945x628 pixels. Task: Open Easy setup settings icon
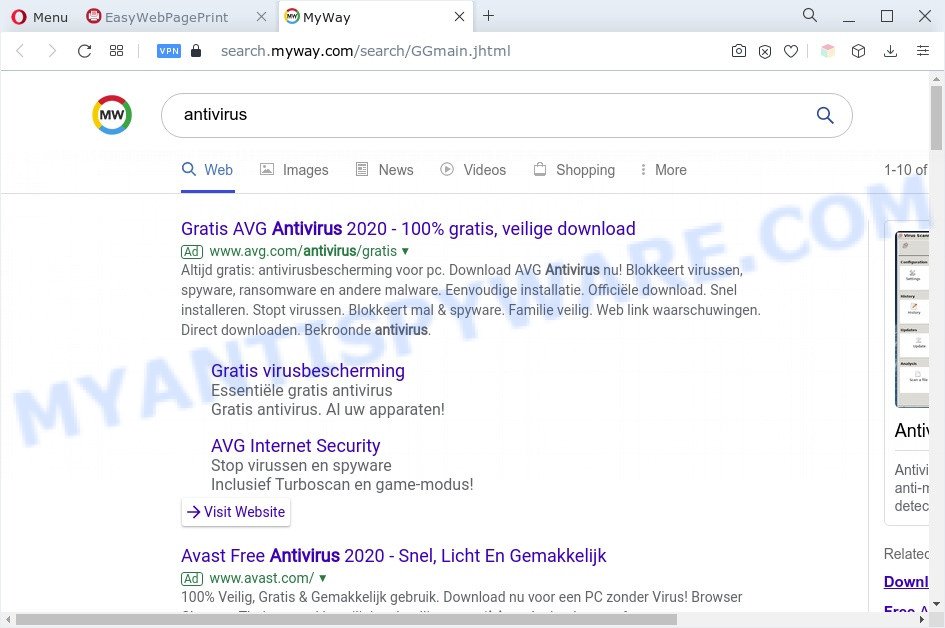click(x=923, y=51)
